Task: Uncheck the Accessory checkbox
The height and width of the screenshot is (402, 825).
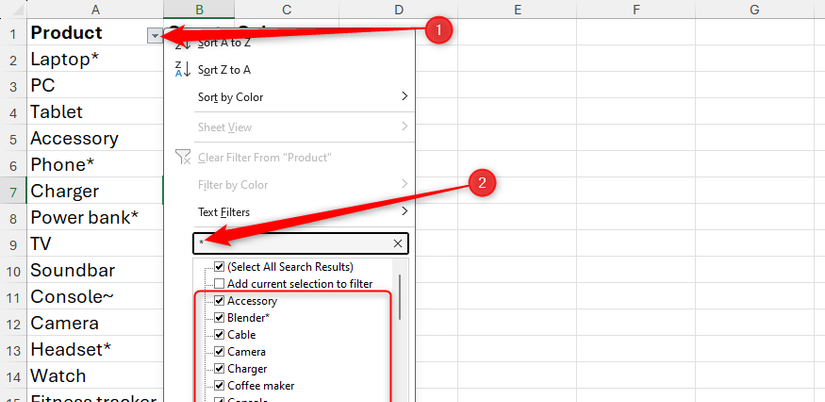Action: pos(219,301)
